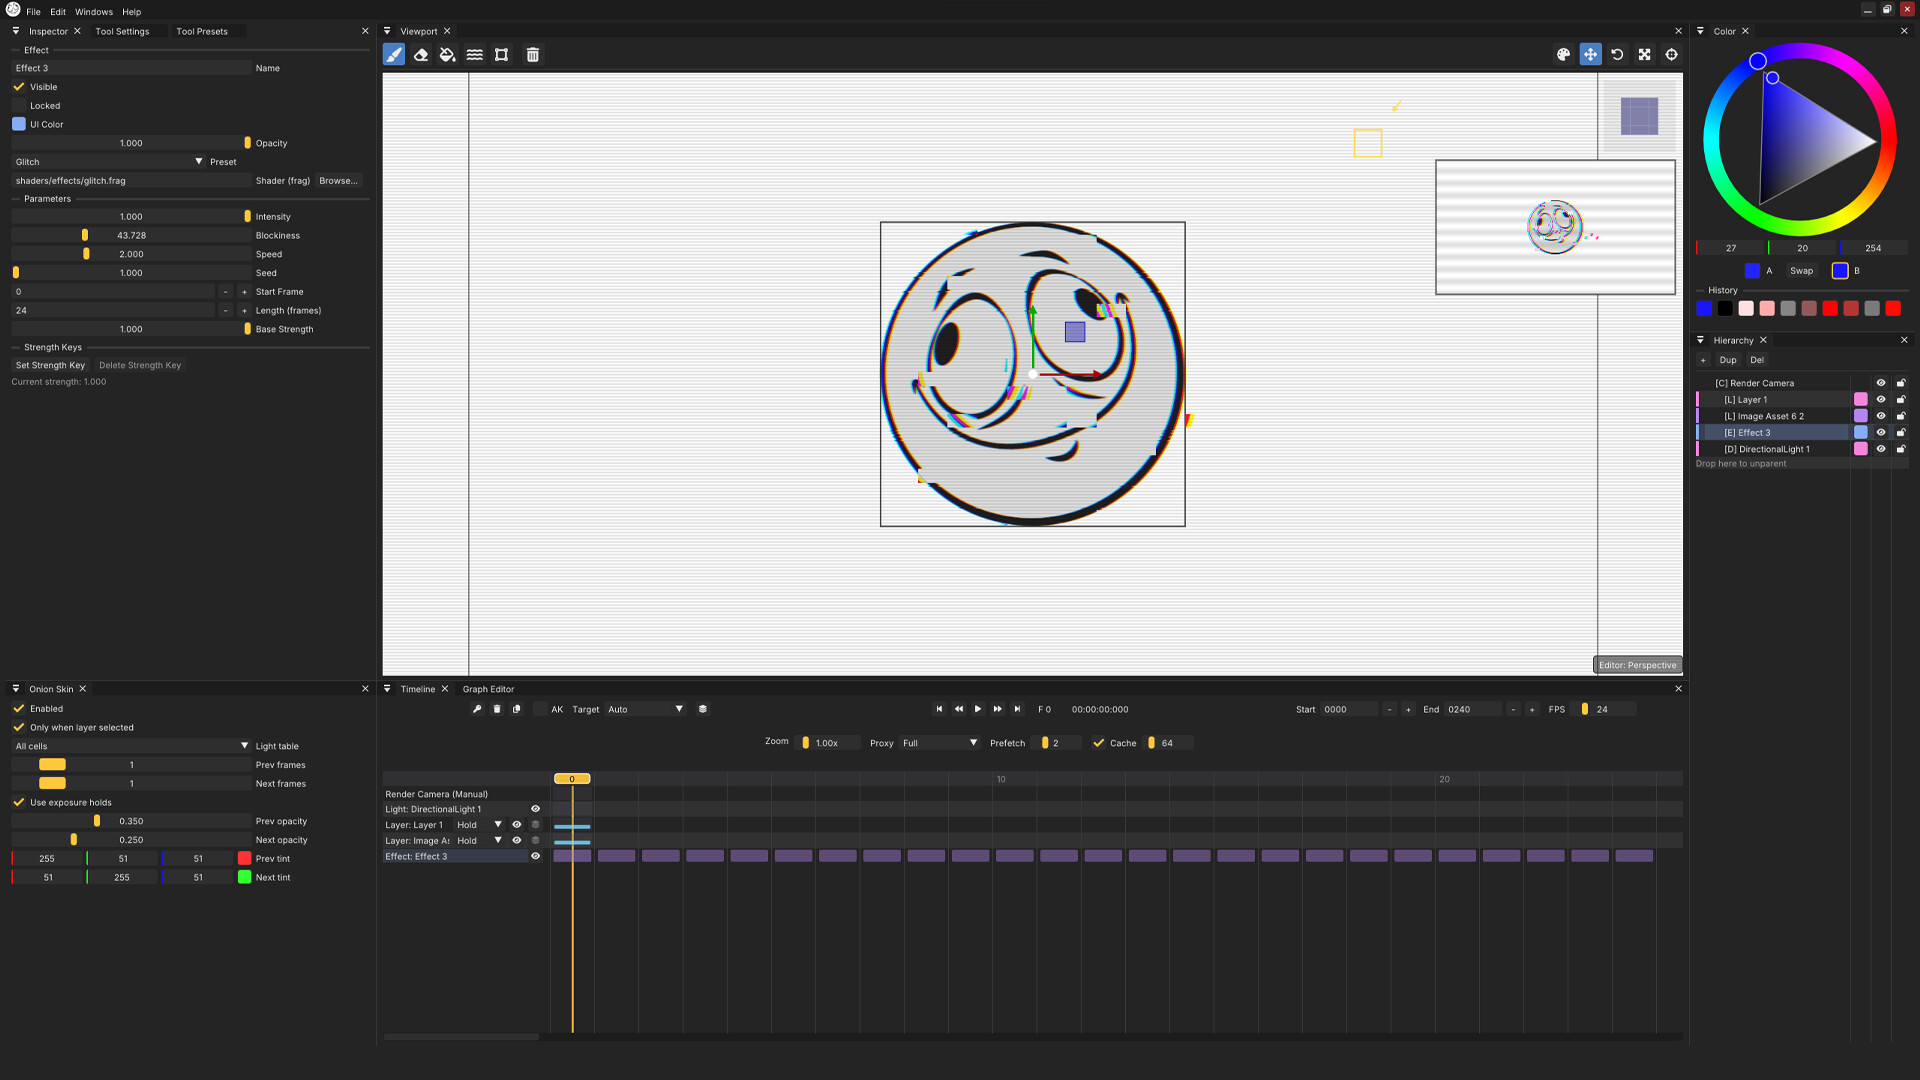1920x1080 pixels.
Task: Click the insert keyframe icon in the Timeline
Action: (x=477, y=709)
